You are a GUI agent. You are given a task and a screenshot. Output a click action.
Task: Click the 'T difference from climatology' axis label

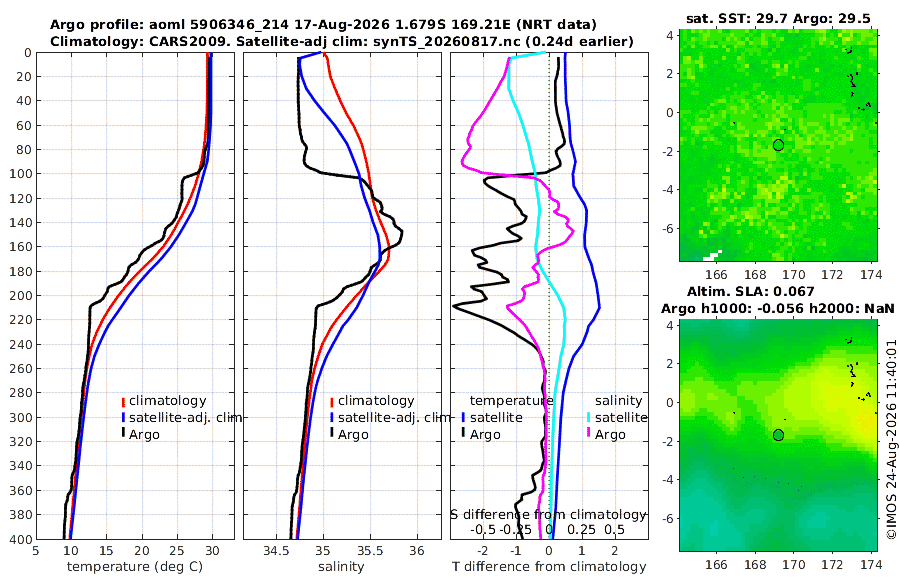549,567
